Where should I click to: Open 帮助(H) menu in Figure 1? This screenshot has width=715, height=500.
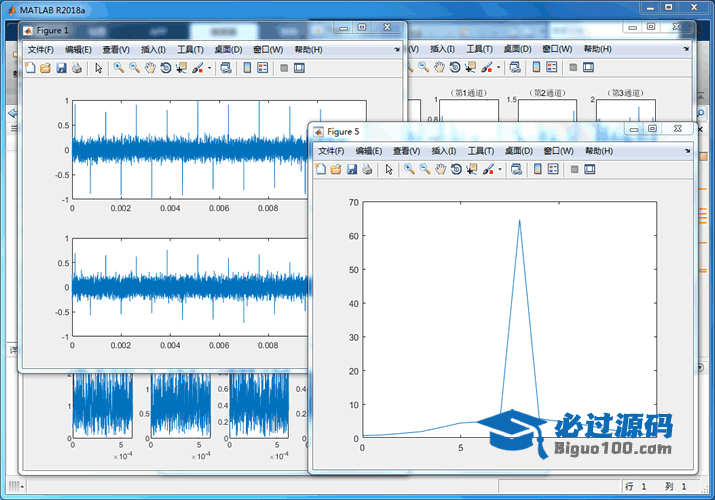(308, 50)
